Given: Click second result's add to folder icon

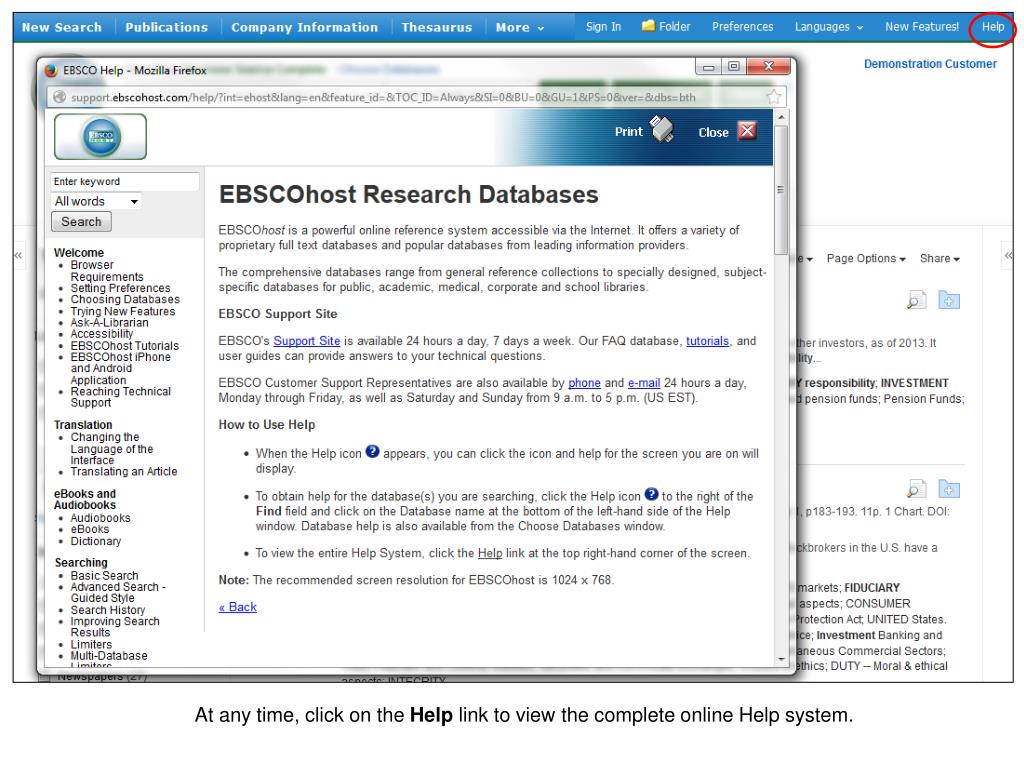Looking at the screenshot, I should coord(949,488).
